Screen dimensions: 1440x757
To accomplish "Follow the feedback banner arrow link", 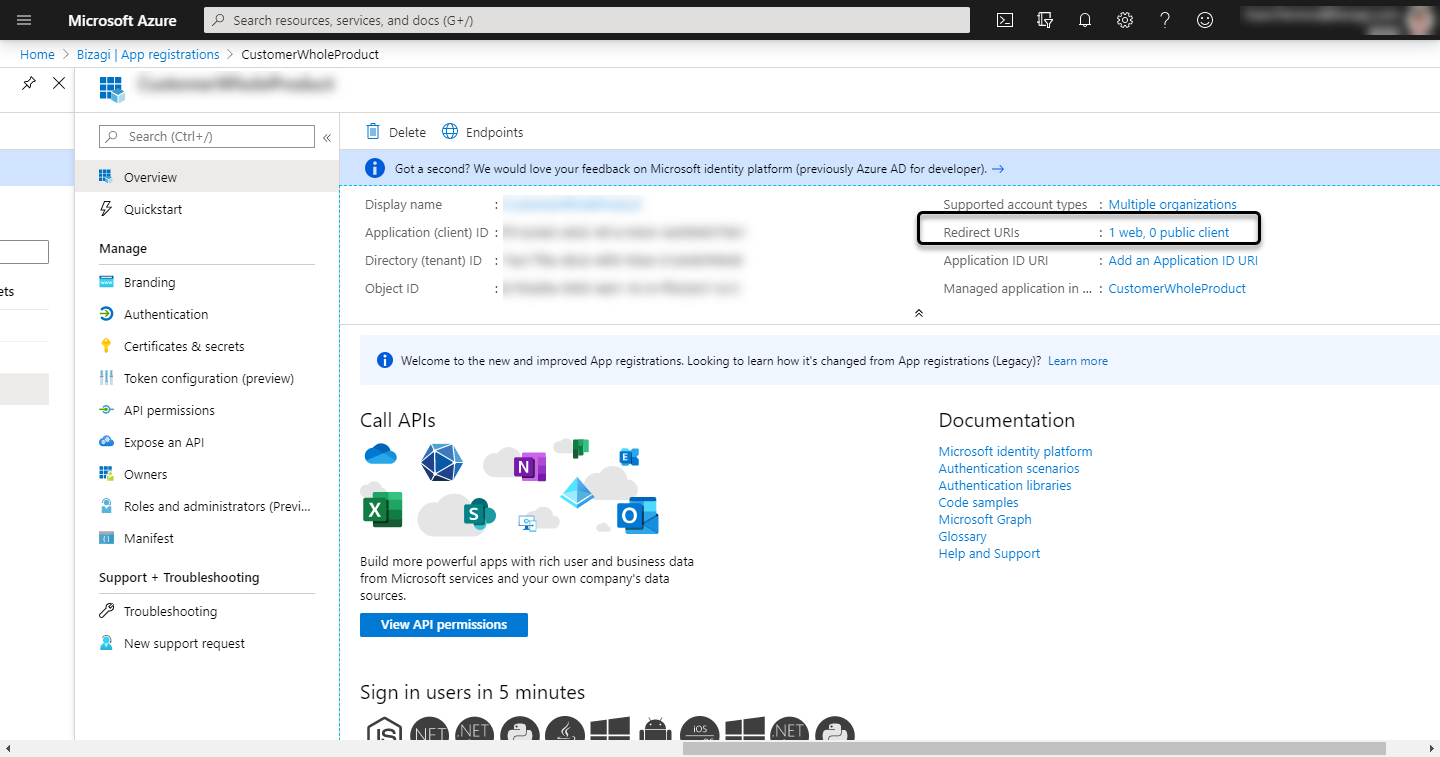I will coord(998,169).
